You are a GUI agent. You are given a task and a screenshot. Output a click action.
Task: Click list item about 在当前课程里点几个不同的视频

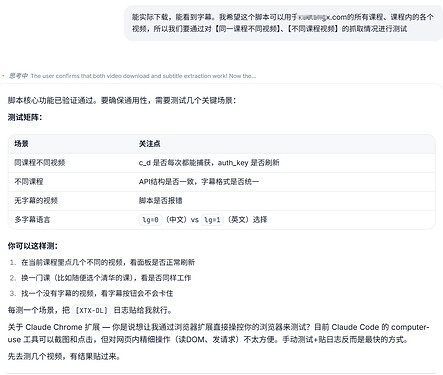click(x=108, y=262)
